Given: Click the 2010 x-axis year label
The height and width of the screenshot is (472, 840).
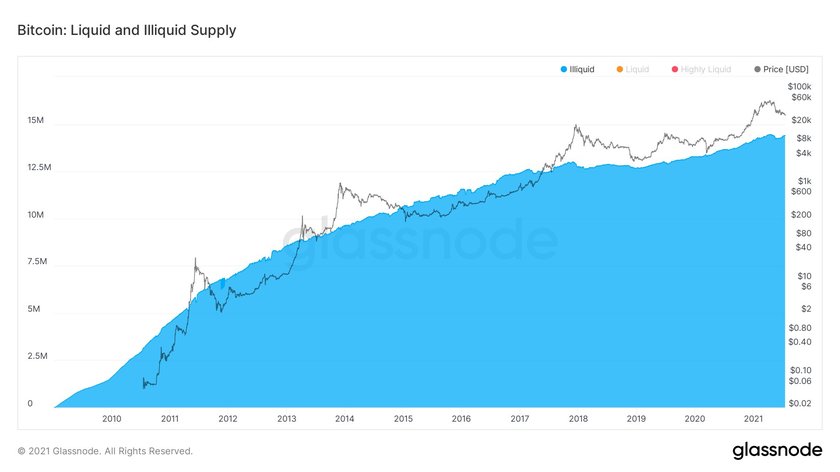Looking at the screenshot, I should point(111,418).
